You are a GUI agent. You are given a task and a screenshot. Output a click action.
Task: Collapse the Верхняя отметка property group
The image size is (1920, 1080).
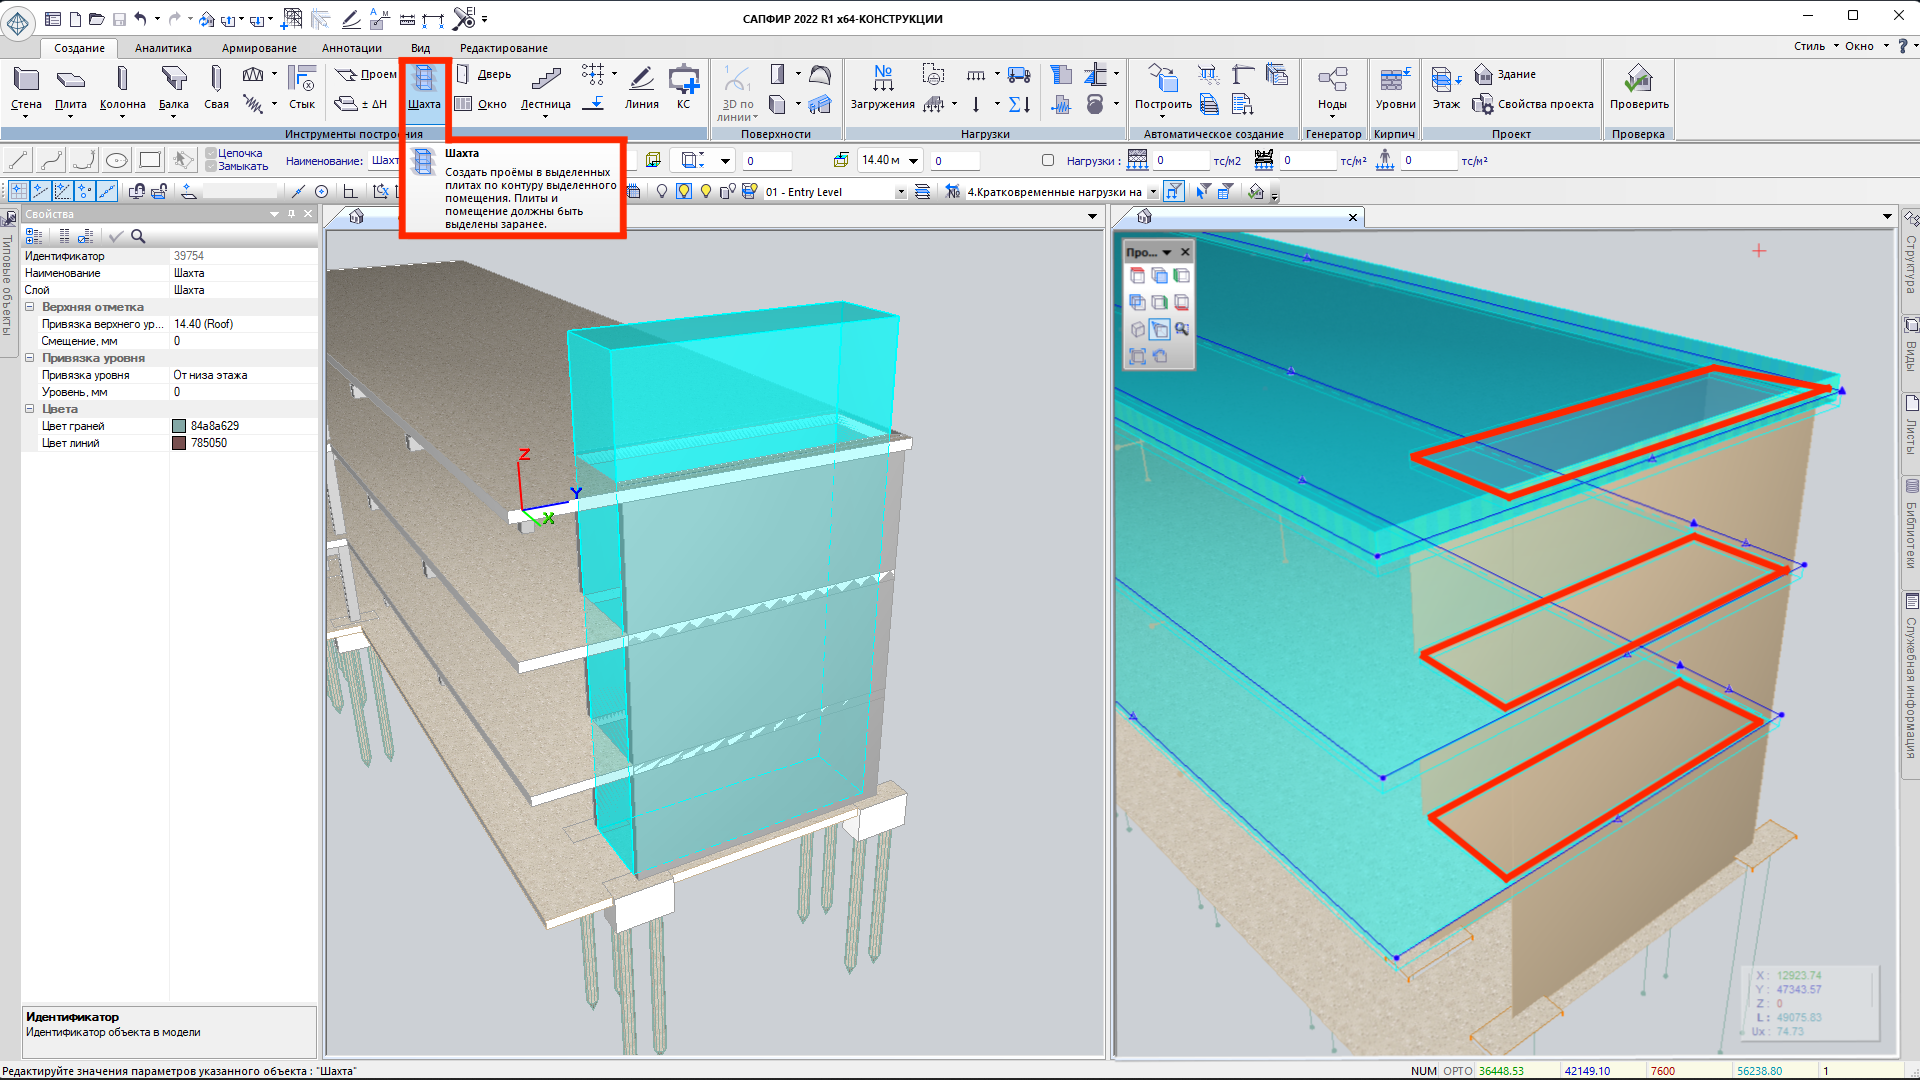click(x=30, y=307)
